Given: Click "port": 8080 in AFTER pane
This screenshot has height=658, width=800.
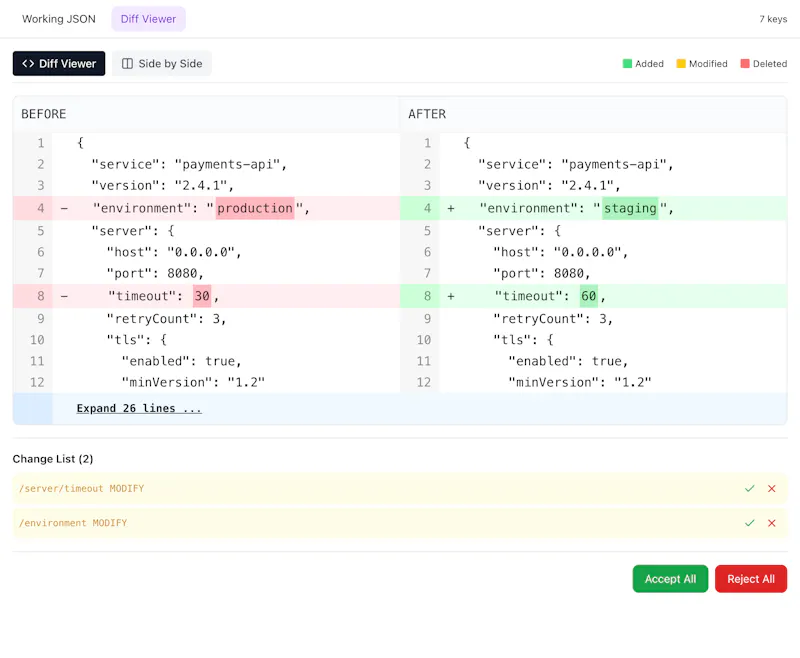Looking at the screenshot, I should tap(542, 273).
